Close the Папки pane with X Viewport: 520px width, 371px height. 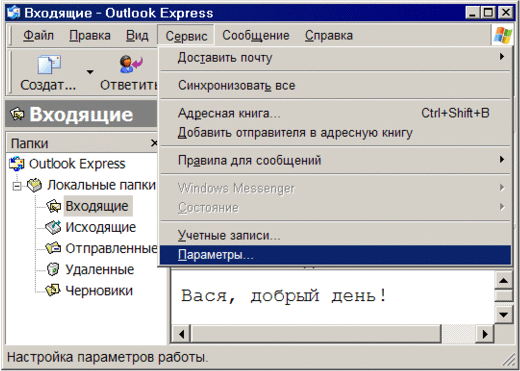click(x=154, y=143)
